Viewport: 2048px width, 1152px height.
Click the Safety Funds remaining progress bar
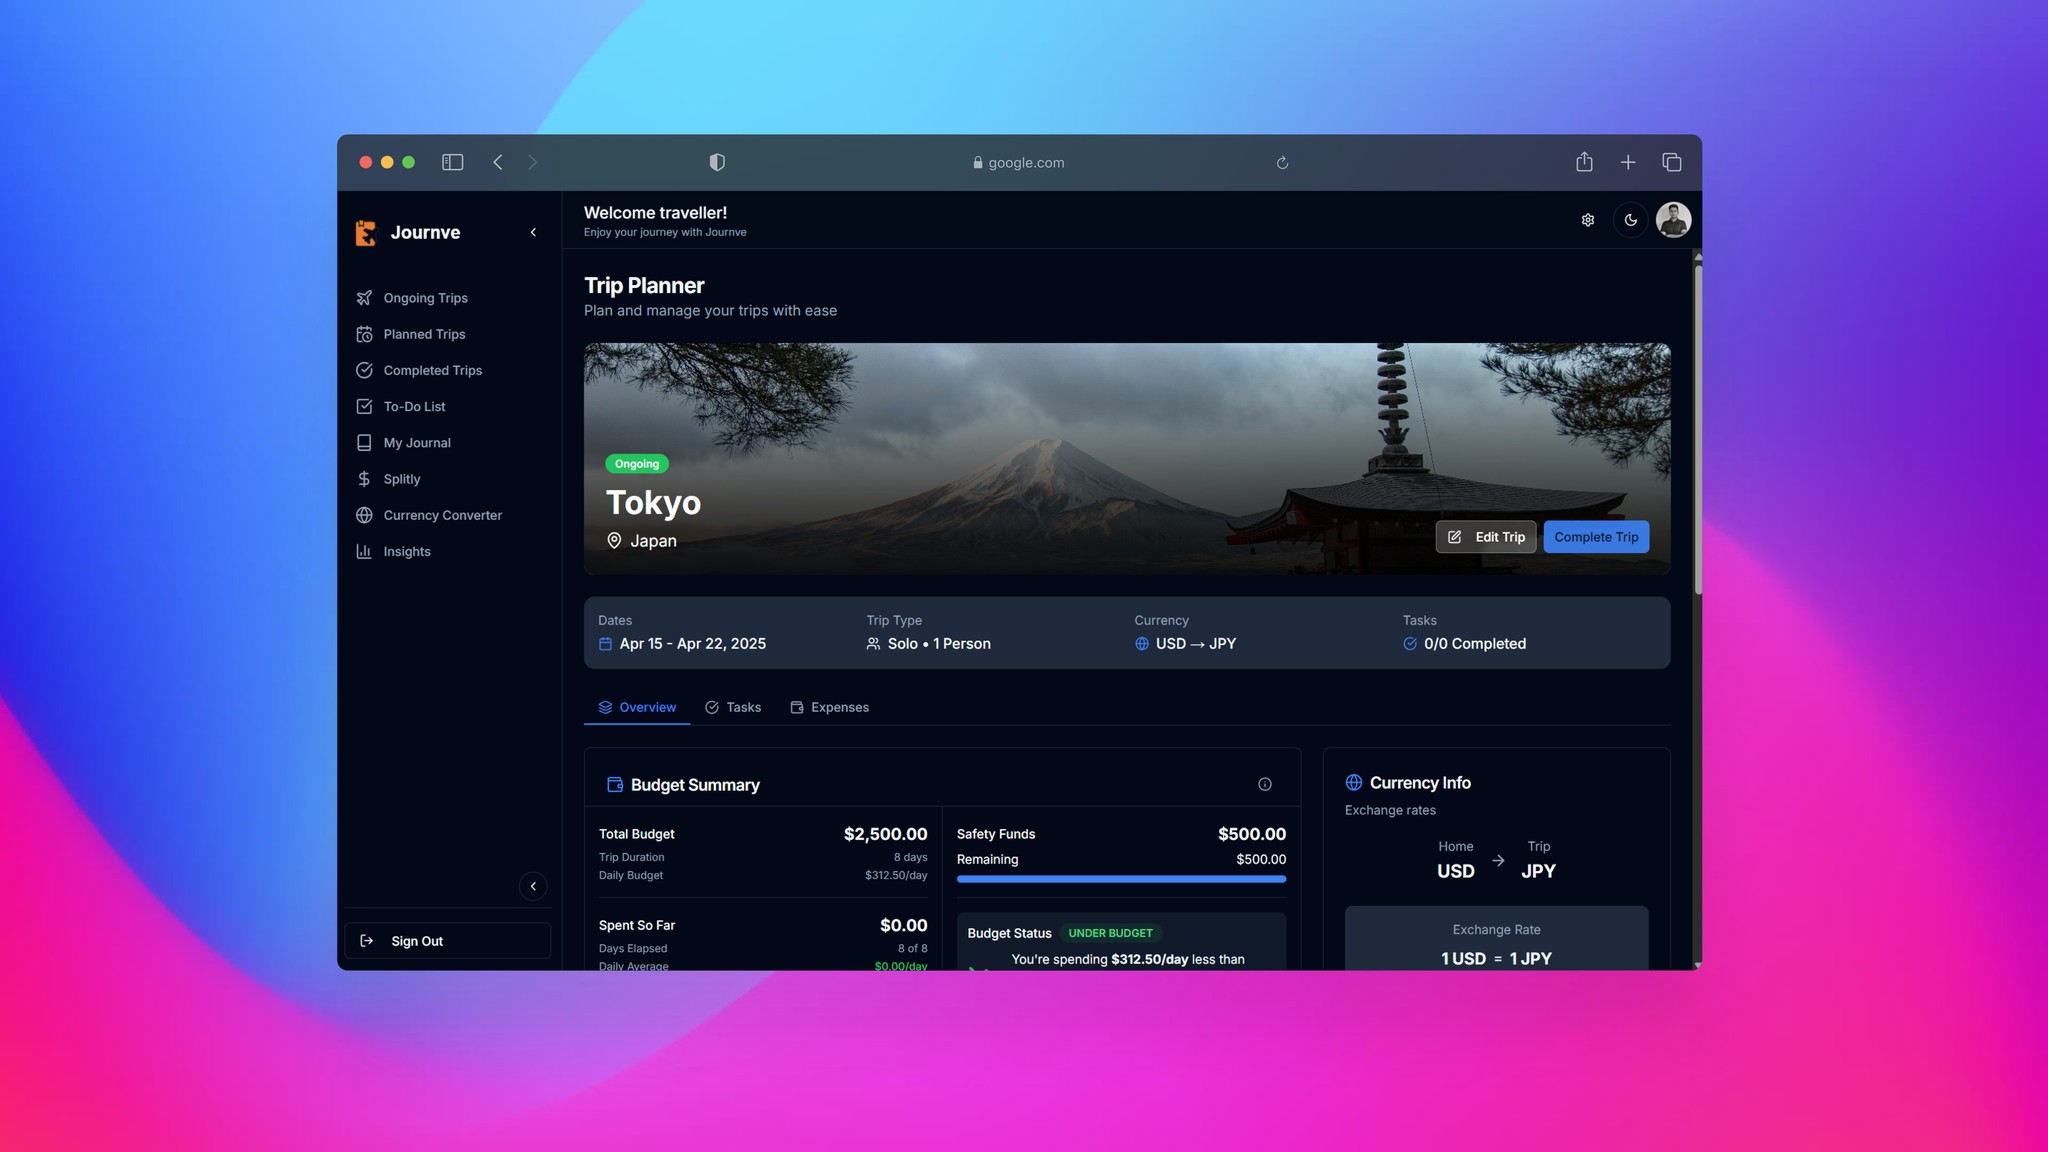pyautogui.click(x=1121, y=879)
